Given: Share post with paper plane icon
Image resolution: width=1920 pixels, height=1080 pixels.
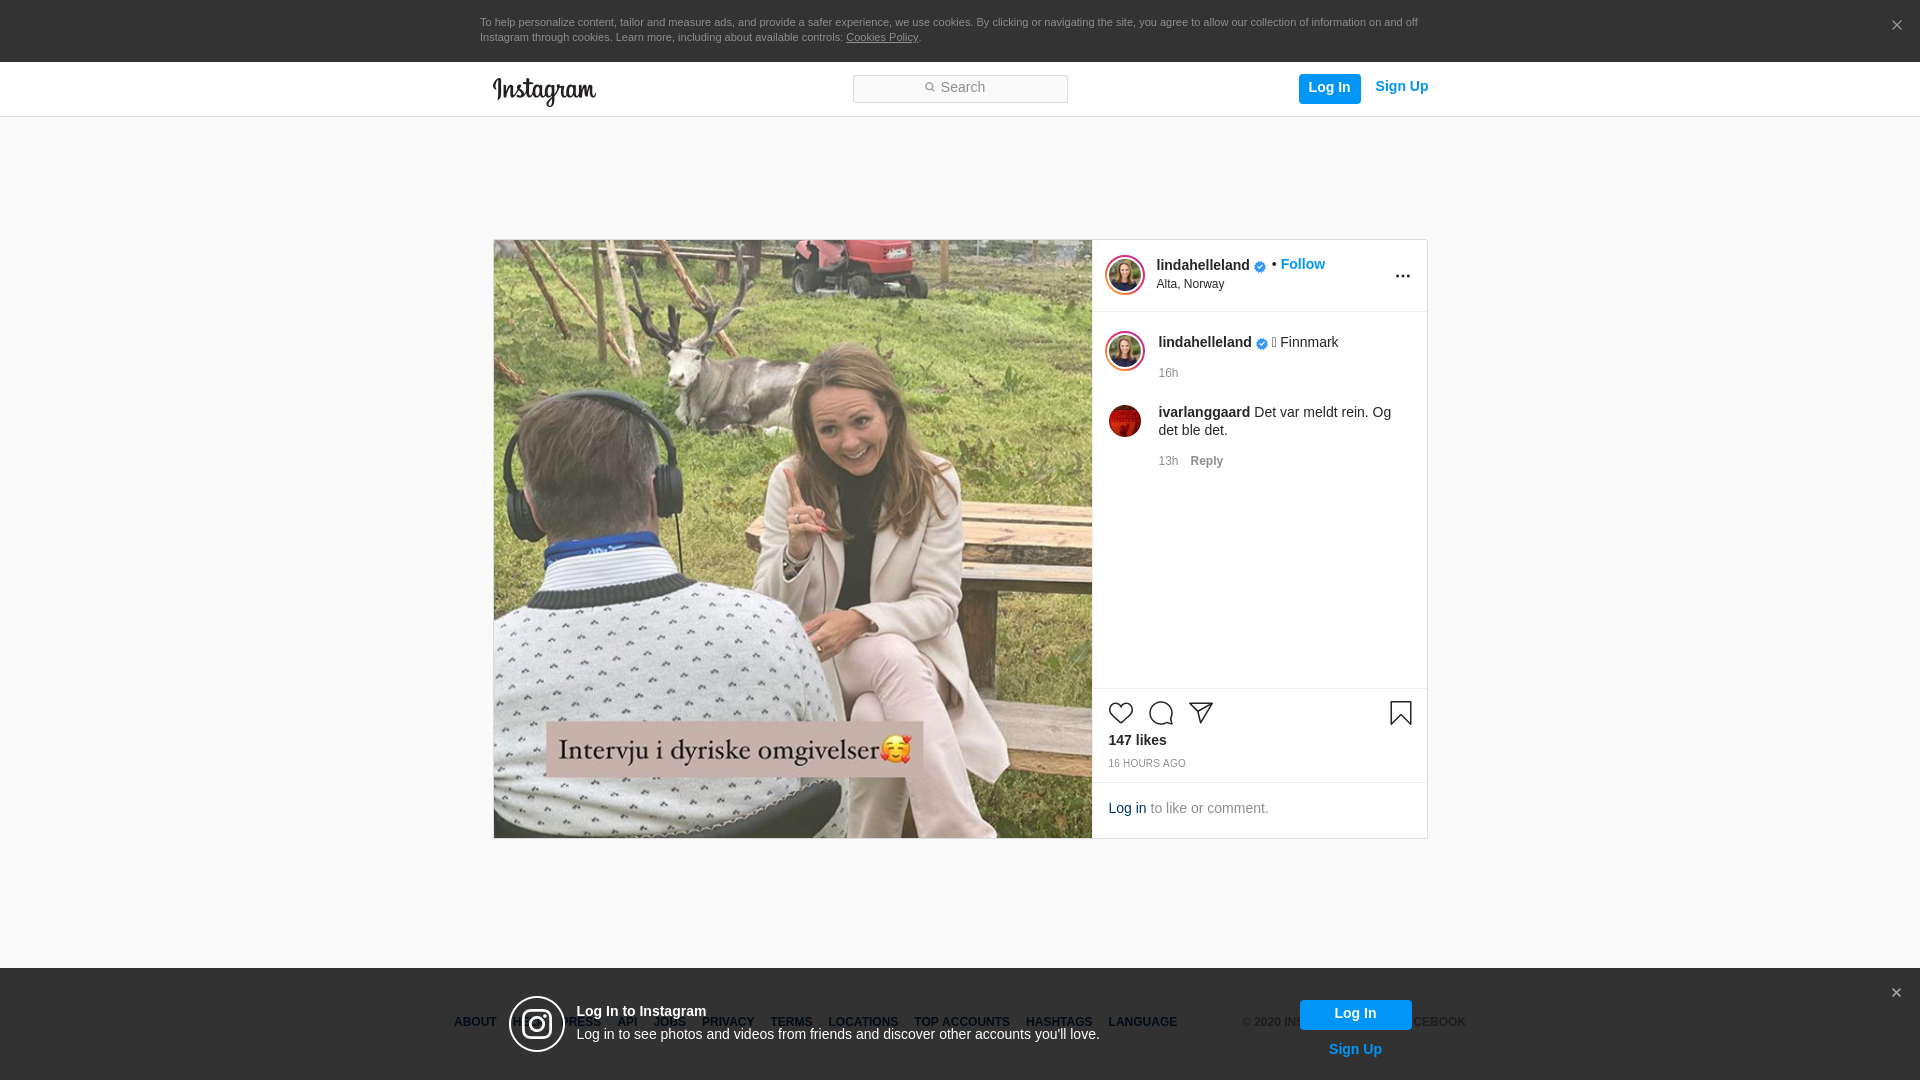Looking at the screenshot, I should (1200, 713).
